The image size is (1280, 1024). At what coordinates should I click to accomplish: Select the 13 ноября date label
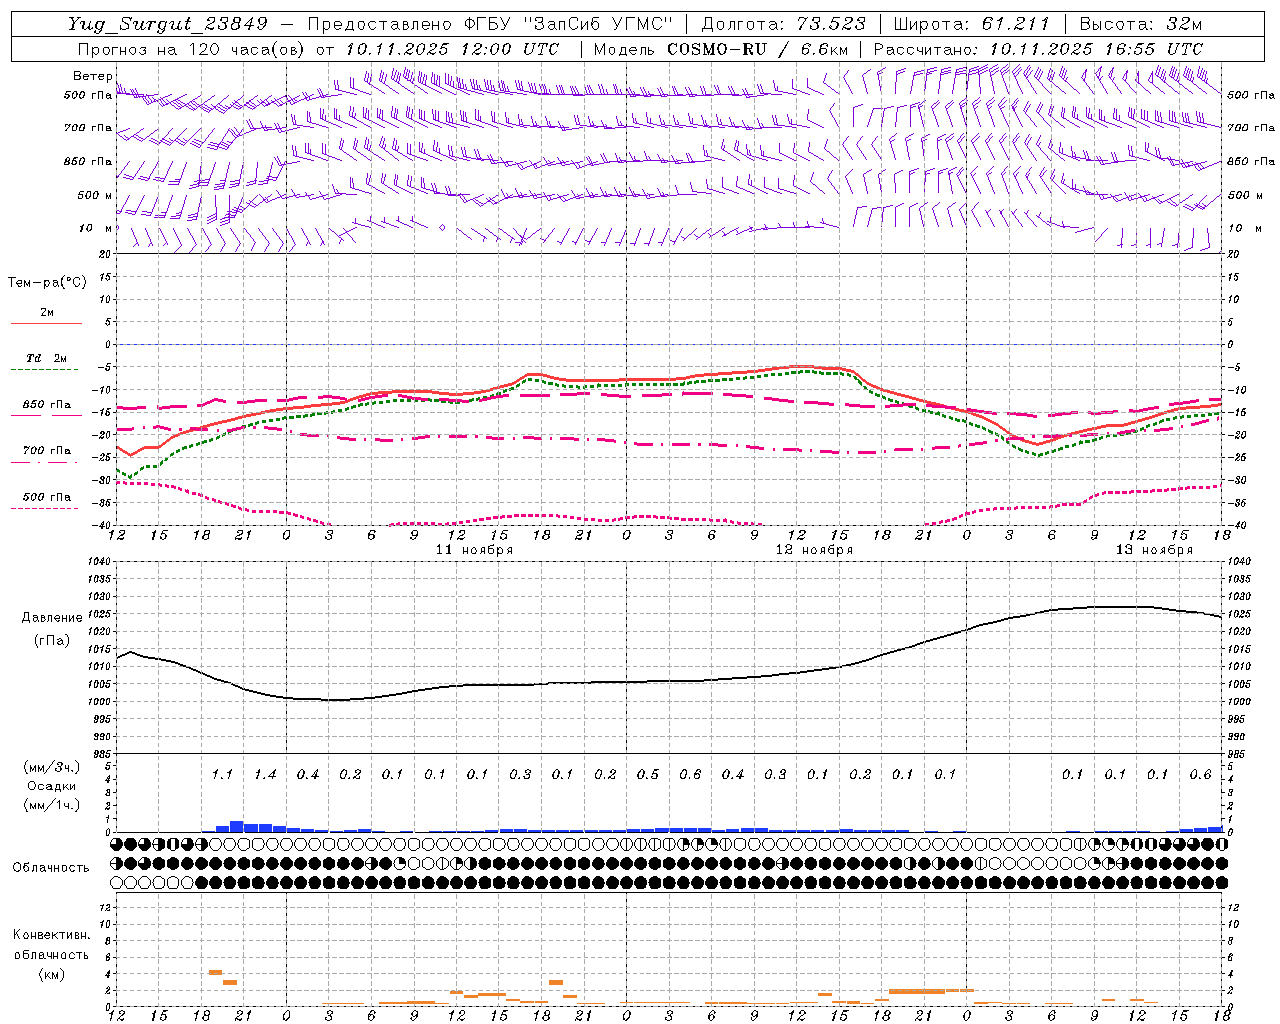coord(1154,550)
